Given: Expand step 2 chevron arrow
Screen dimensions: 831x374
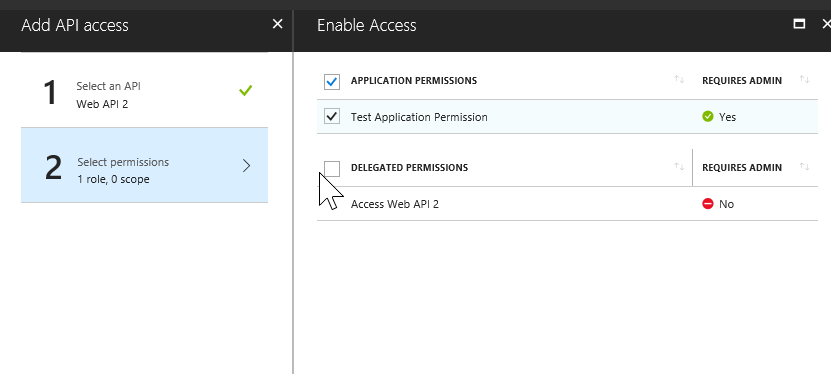Looking at the screenshot, I should 246,166.
